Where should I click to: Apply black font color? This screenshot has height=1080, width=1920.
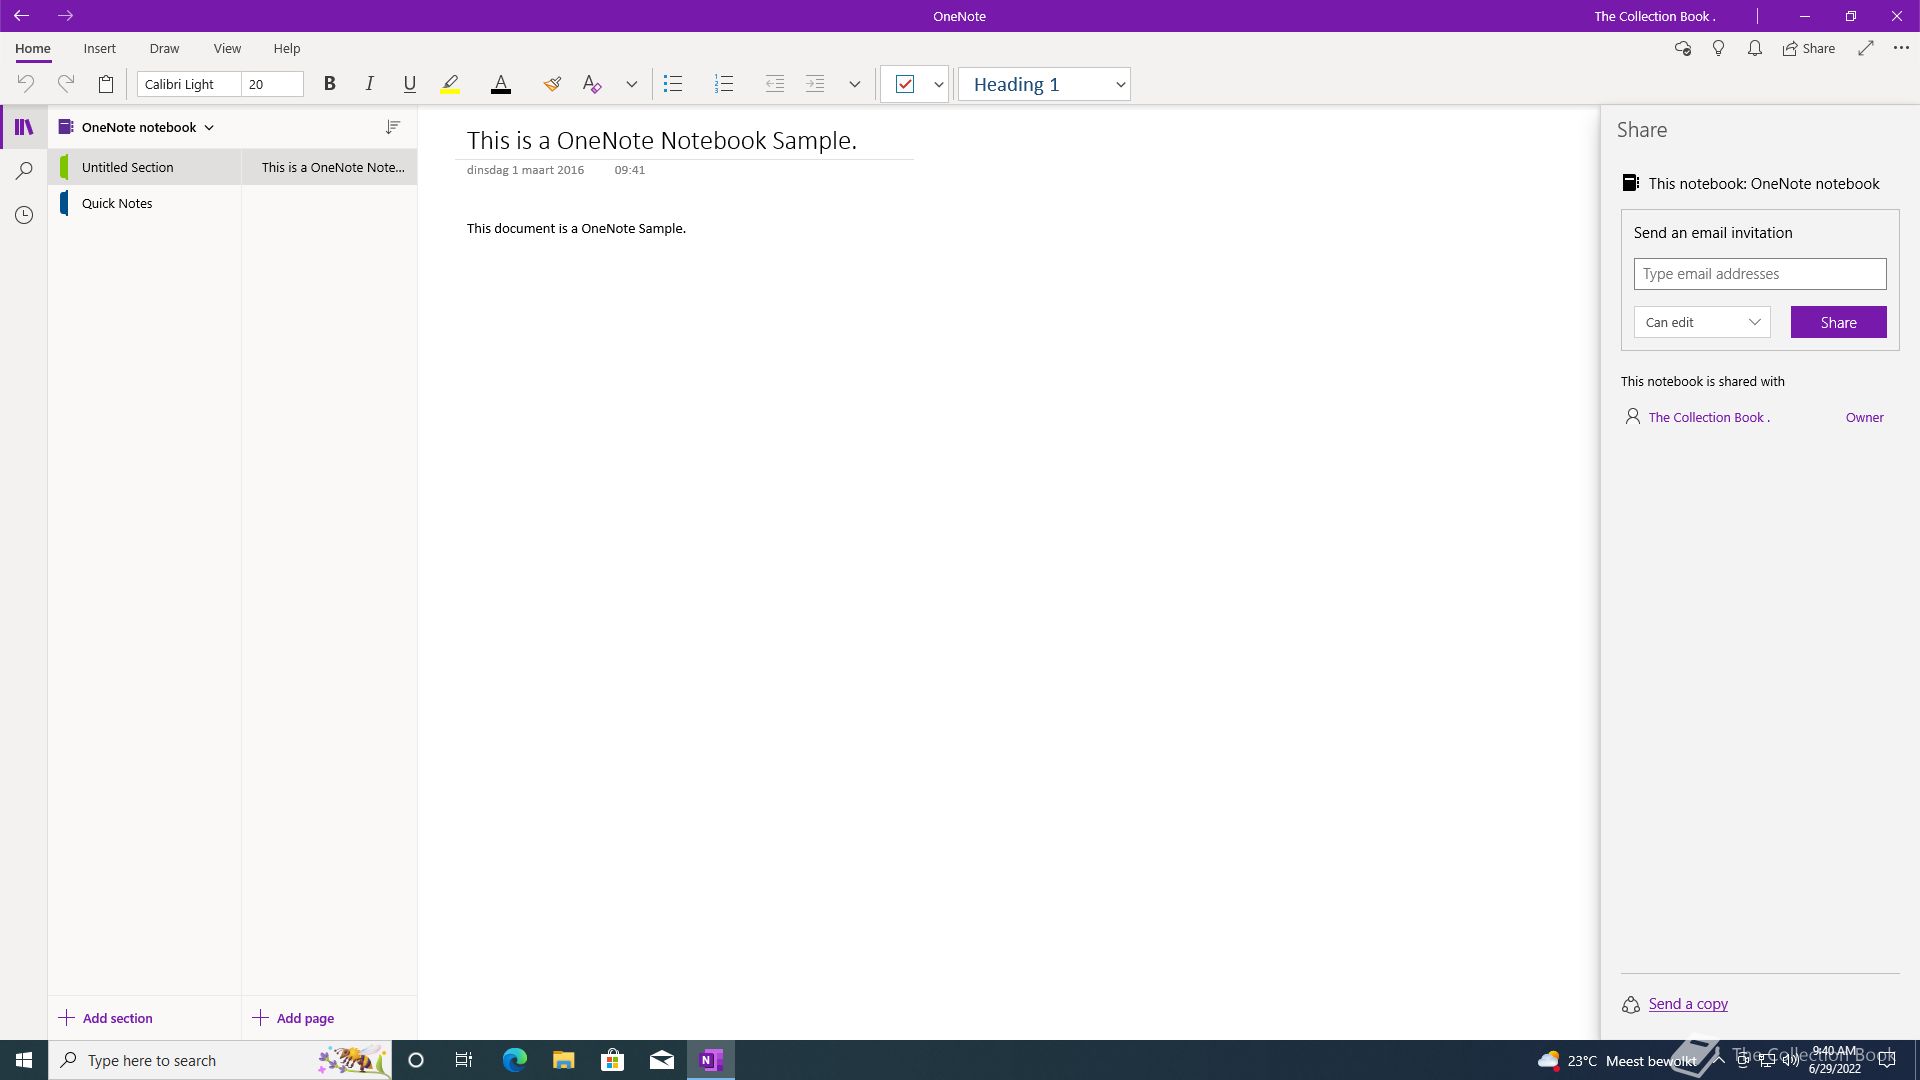tap(501, 84)
